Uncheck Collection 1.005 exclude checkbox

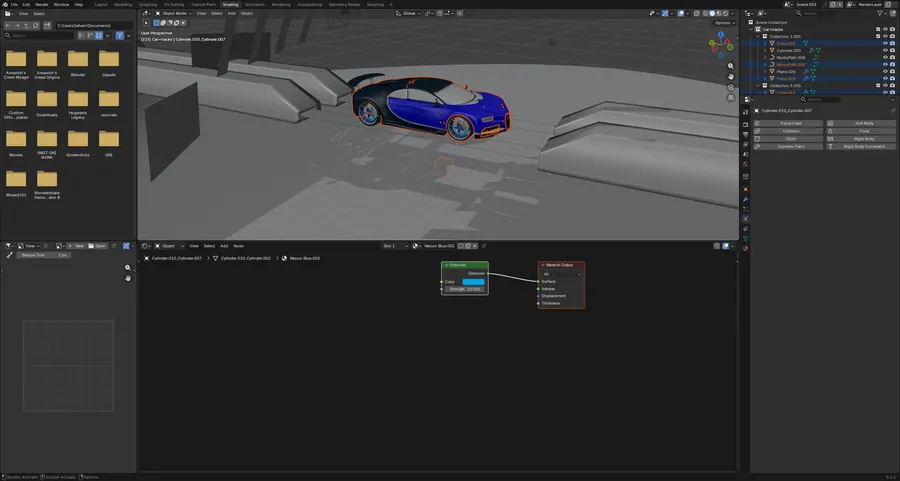[878, 36]
